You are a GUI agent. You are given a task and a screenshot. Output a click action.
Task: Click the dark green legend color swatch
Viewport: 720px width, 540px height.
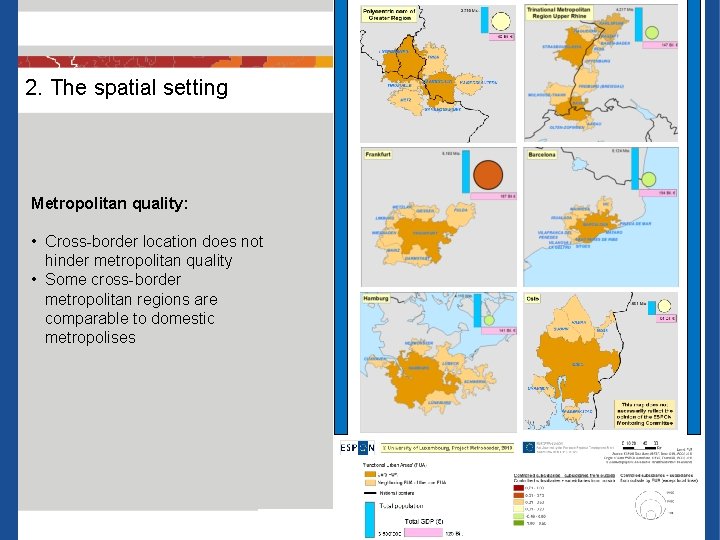(x=518, y=523)
